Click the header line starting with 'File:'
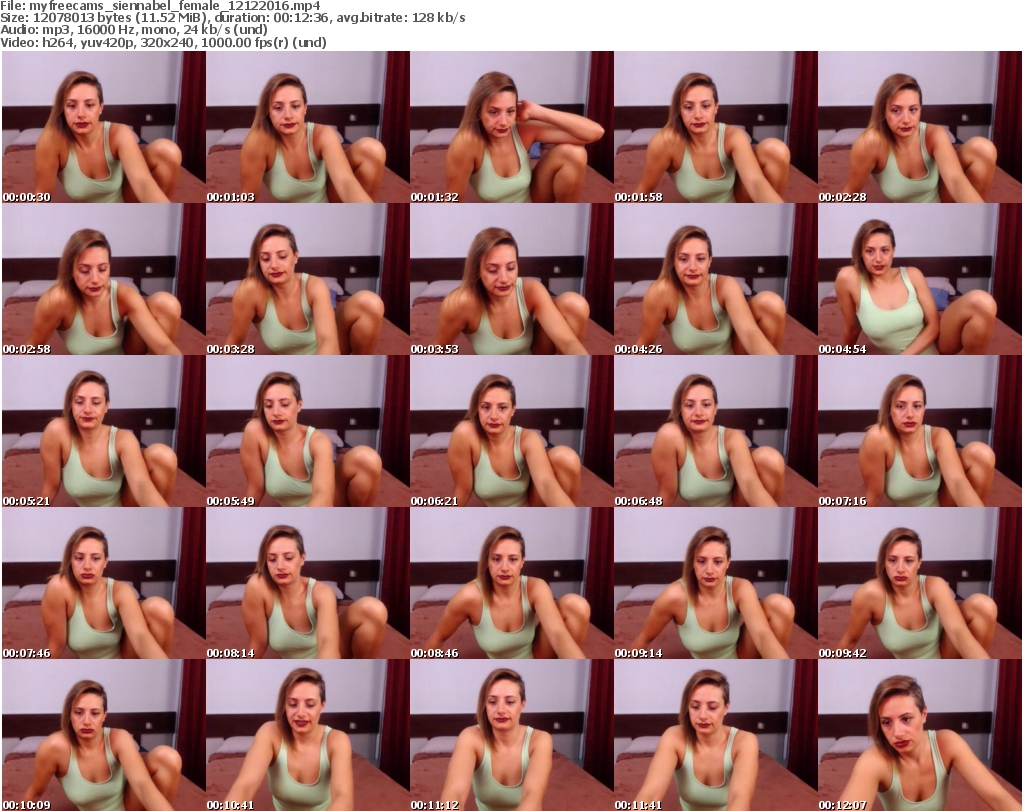Viewport: 1024px width, 811px height. 160,6
